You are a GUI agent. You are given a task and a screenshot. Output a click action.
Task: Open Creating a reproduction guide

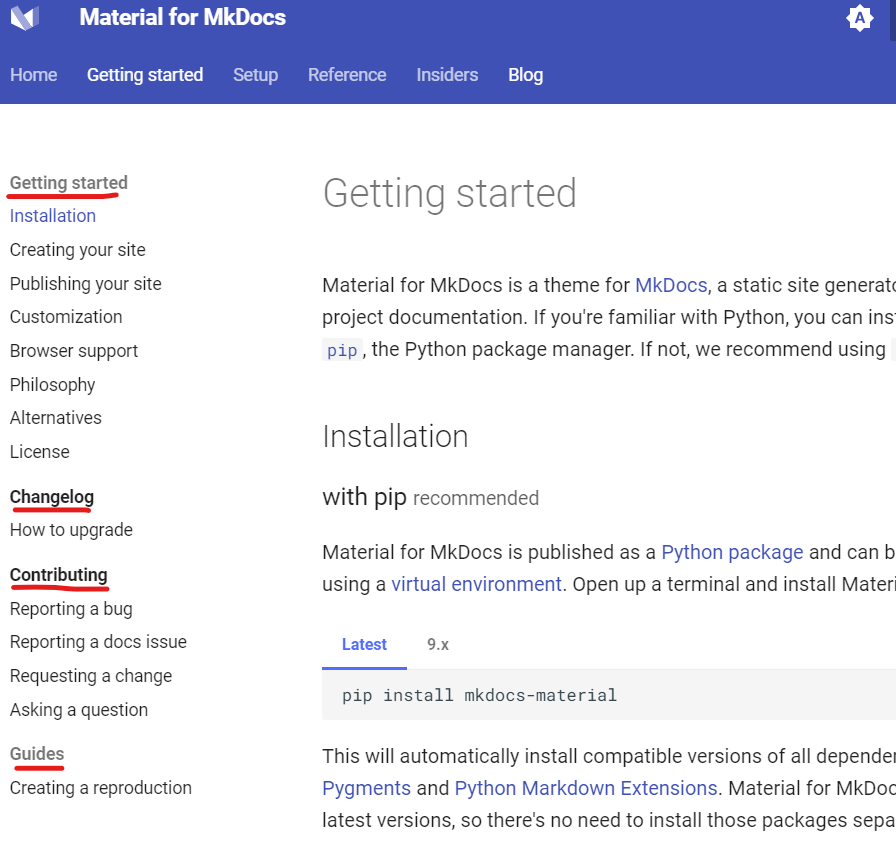click(x=101, y=787)
